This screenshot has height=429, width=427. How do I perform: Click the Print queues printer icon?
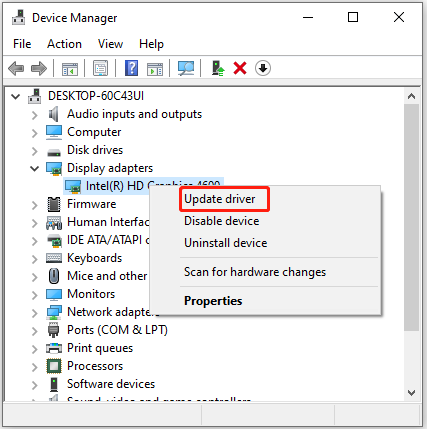point(54,348)
